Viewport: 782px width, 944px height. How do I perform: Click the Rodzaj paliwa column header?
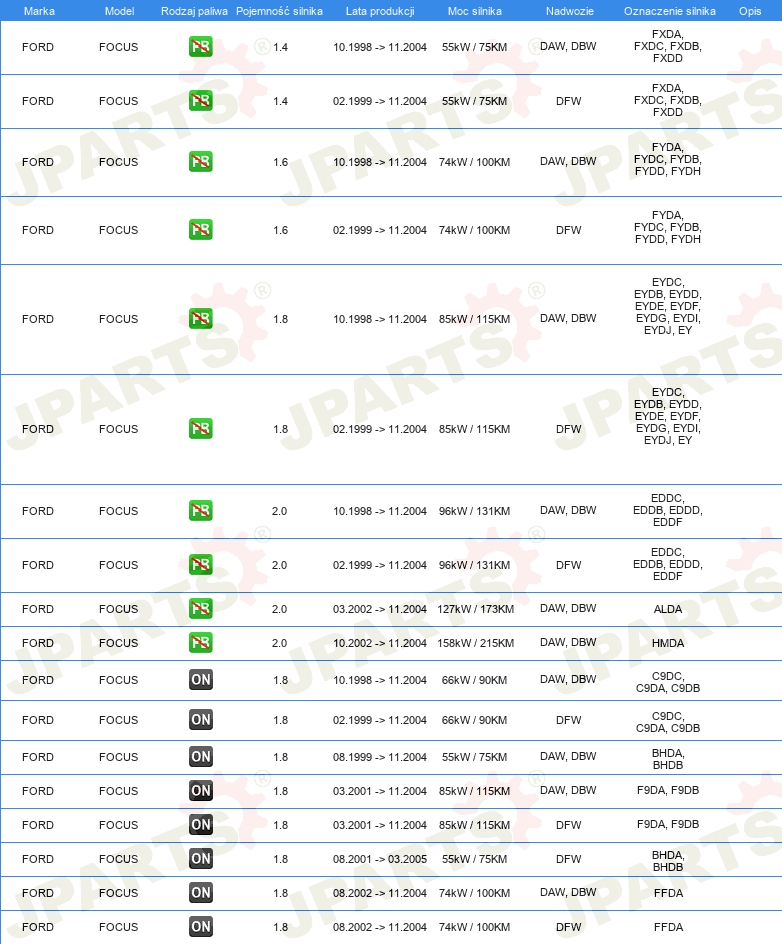point(194,11)
